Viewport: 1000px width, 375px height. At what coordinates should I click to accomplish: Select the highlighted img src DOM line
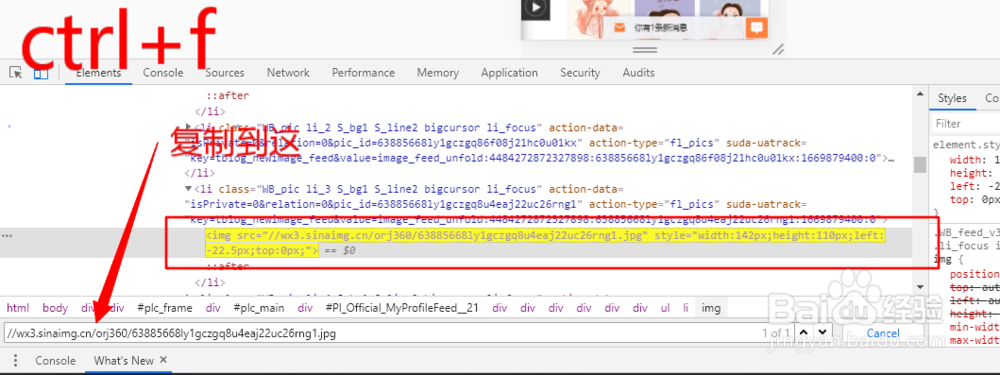[x=545, y=243]
